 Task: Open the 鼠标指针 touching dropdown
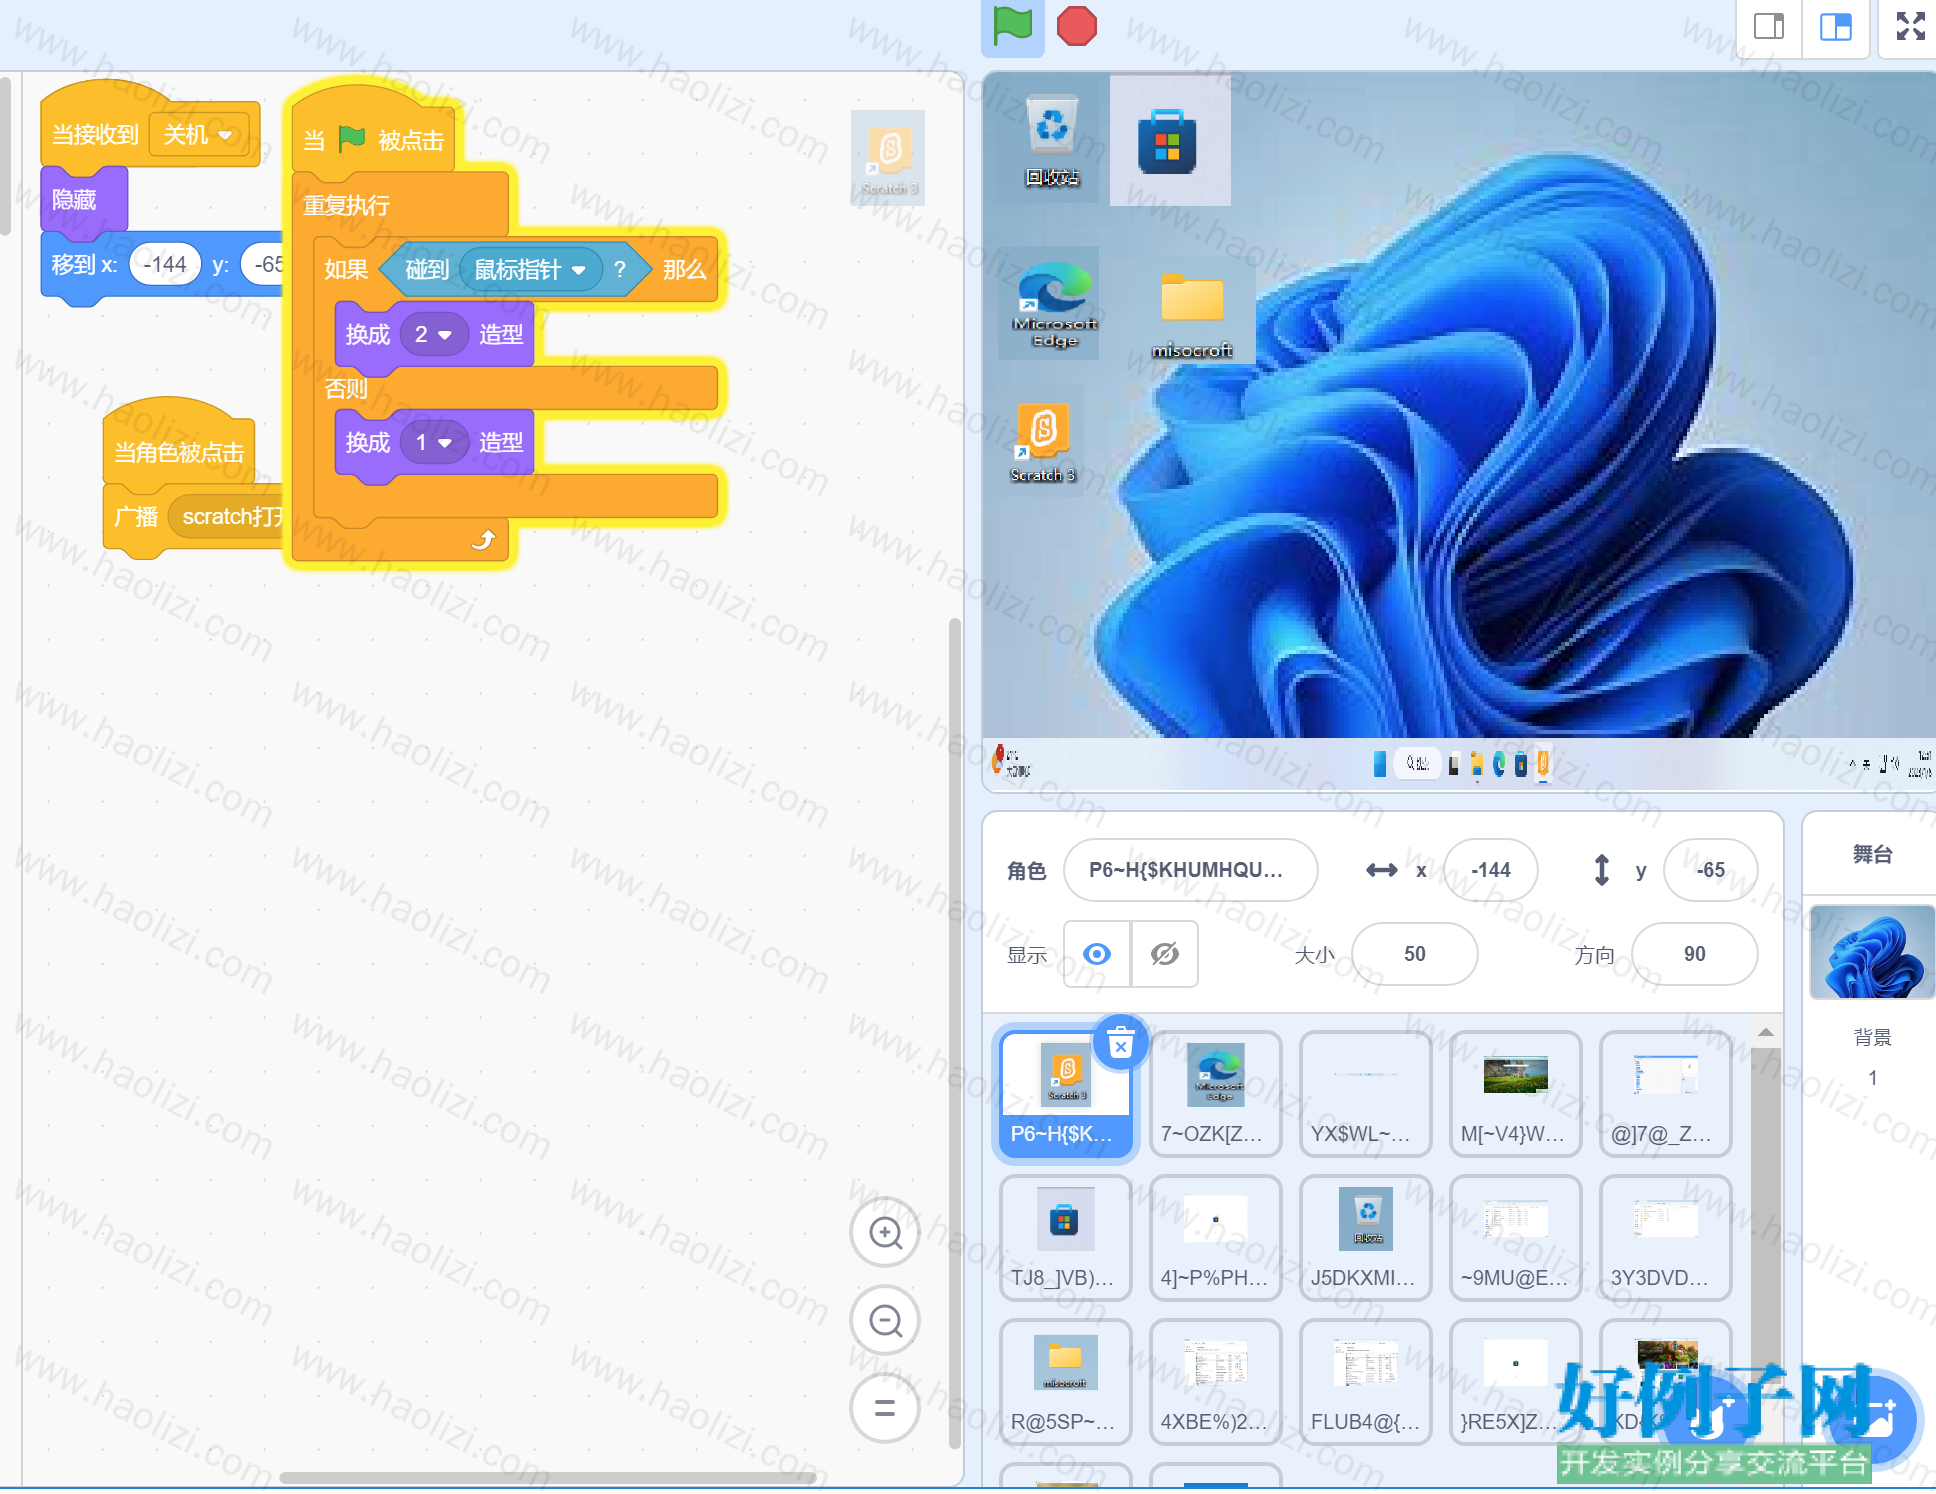[530, 270]
